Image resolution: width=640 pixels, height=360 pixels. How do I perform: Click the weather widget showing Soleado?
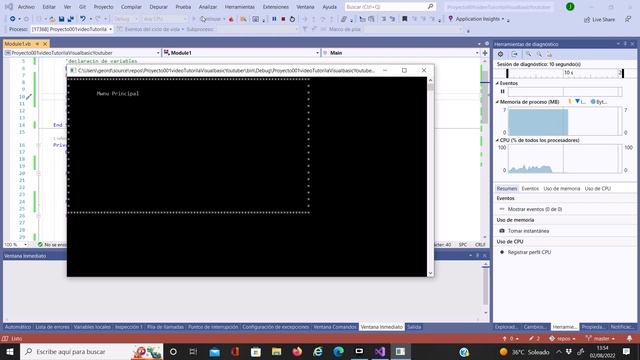point(524,352)
